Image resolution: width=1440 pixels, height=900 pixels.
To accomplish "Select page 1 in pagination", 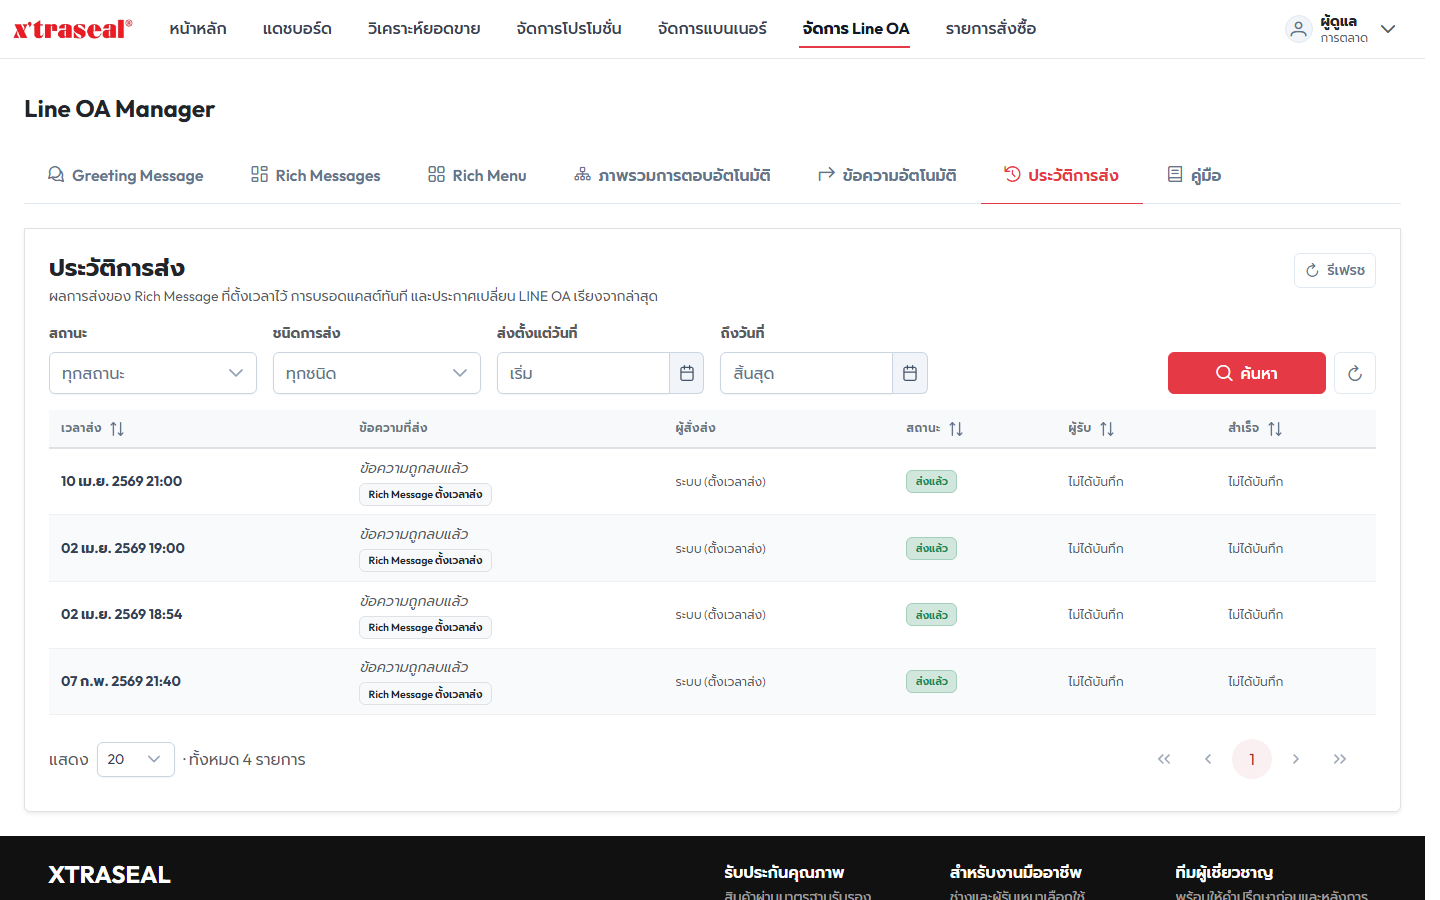I will 1252,759.
